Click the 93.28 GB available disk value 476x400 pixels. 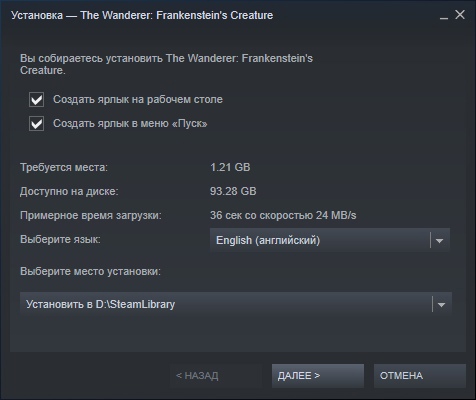pos(233,191)
